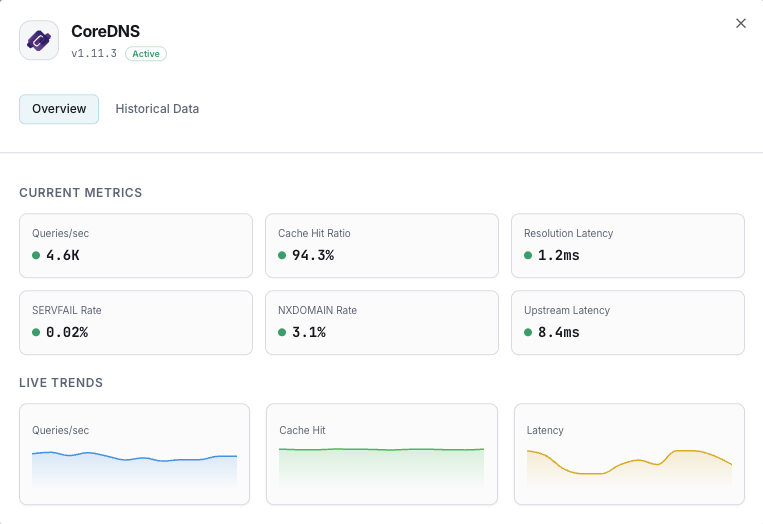Click the green status dot beside 1.2ms
Screen dimensions: 763x524
click(x=528, y=255)
